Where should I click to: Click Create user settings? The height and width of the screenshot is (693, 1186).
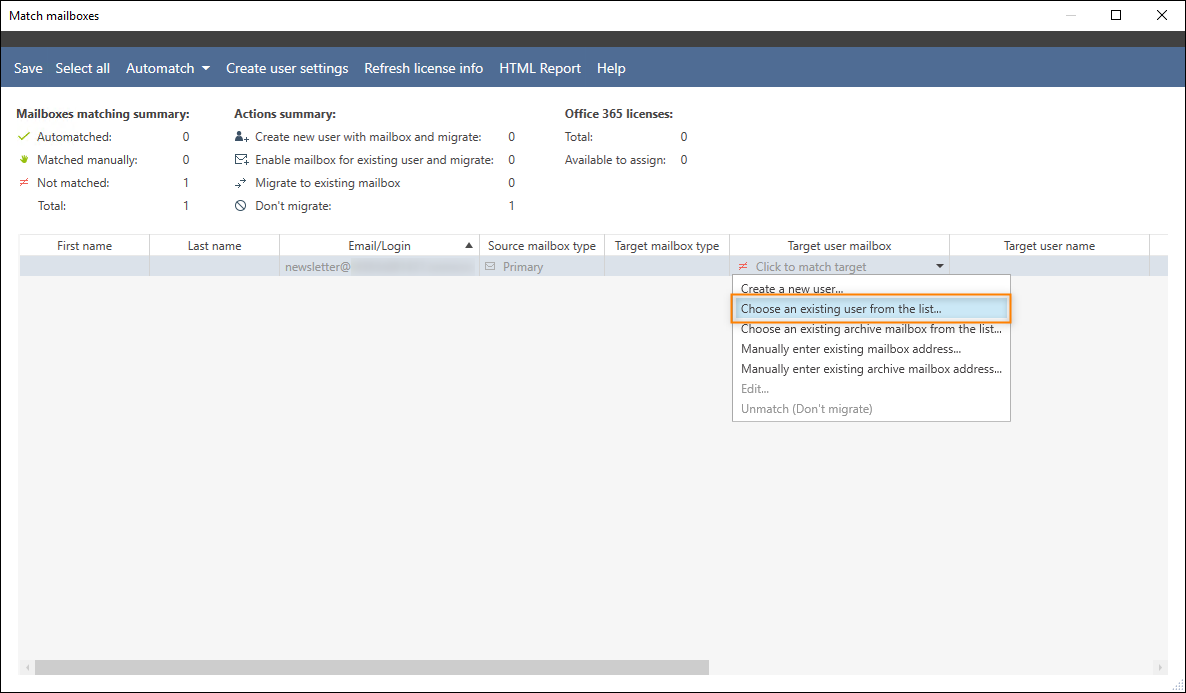(x=287, y=68)
